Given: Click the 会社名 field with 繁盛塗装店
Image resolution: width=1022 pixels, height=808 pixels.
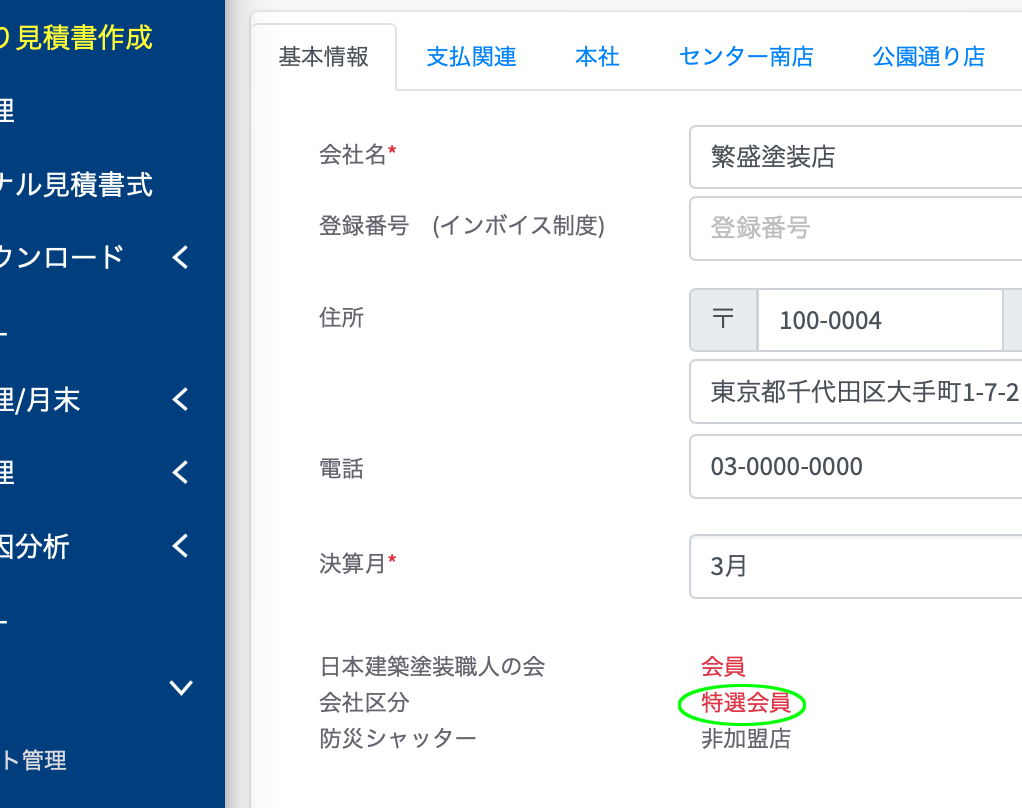Looking at the screenshot, I should [x=856, y=157].
